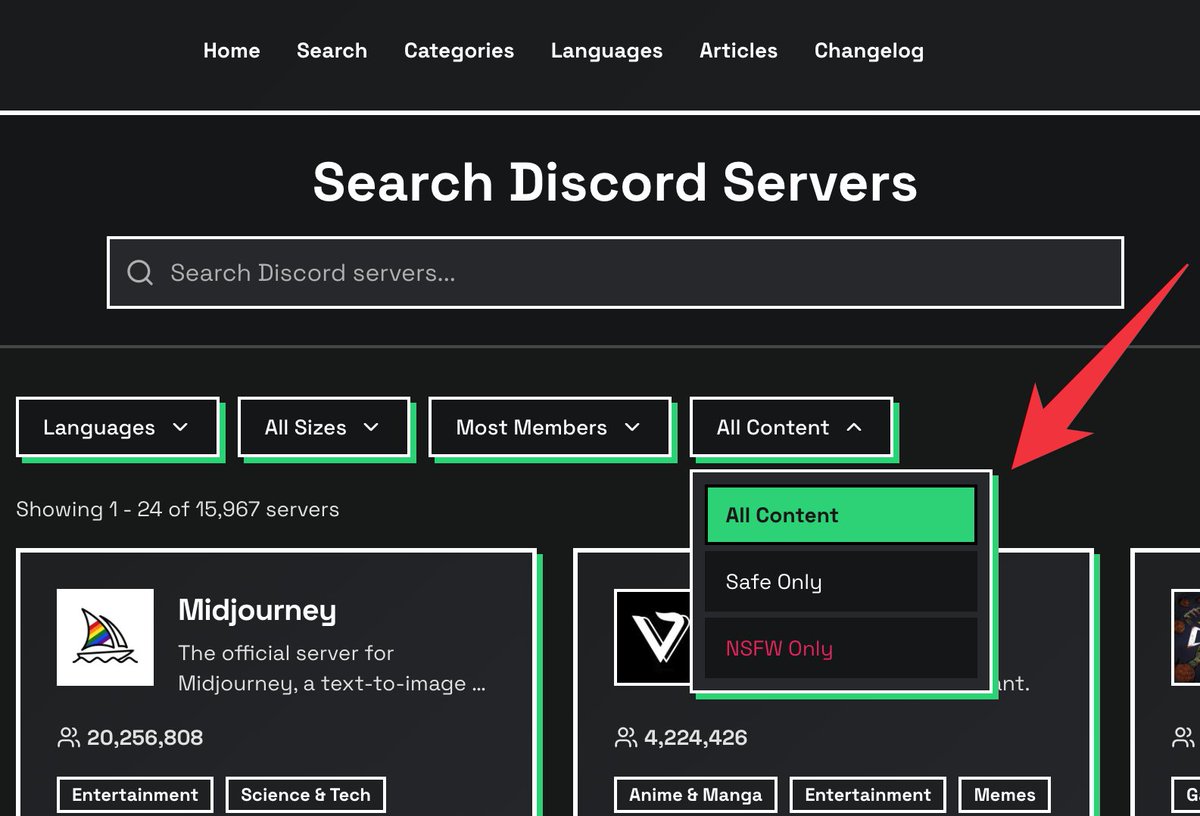Expand the Languages filter dropdown
1200x816 pixels.
pos(117,427)
